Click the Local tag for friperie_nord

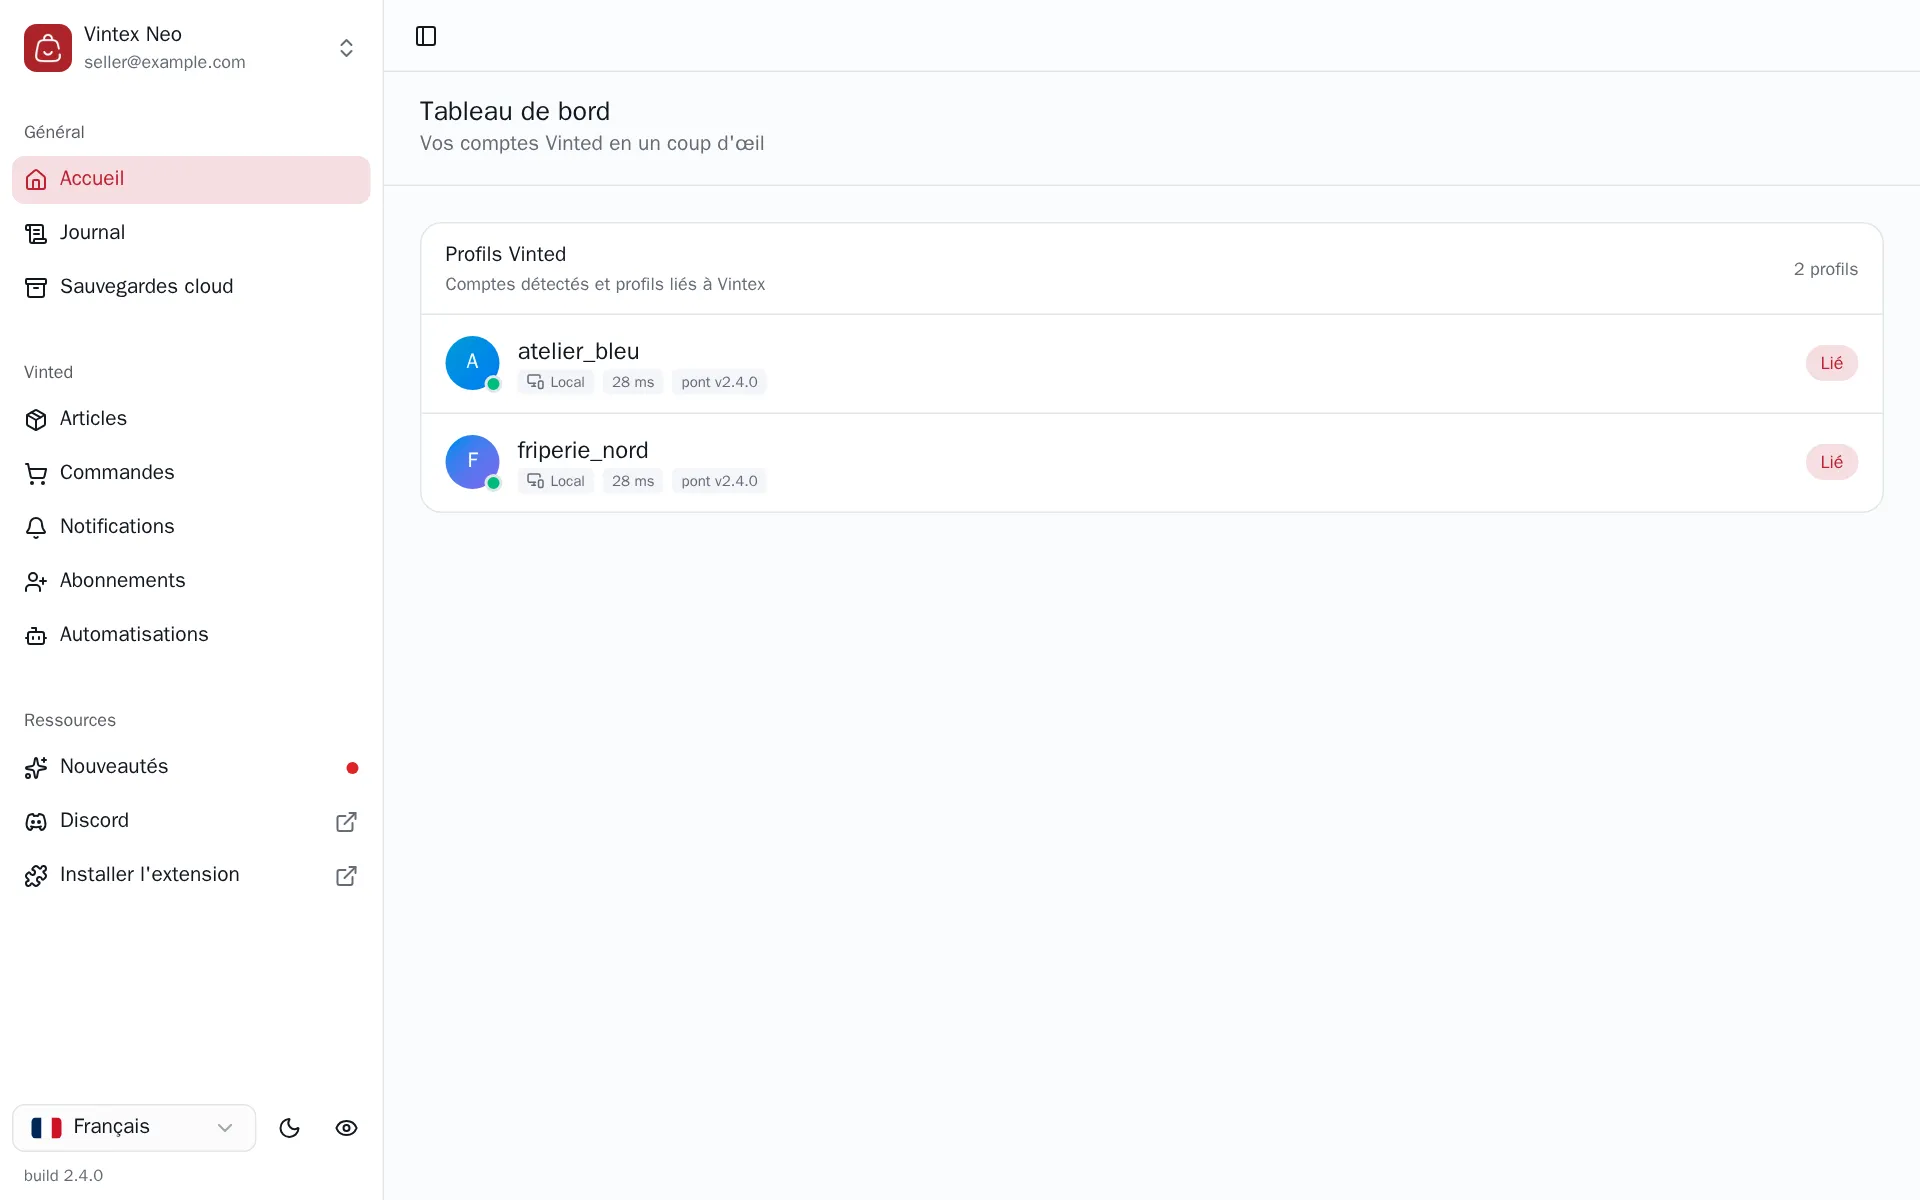point(556,481)
